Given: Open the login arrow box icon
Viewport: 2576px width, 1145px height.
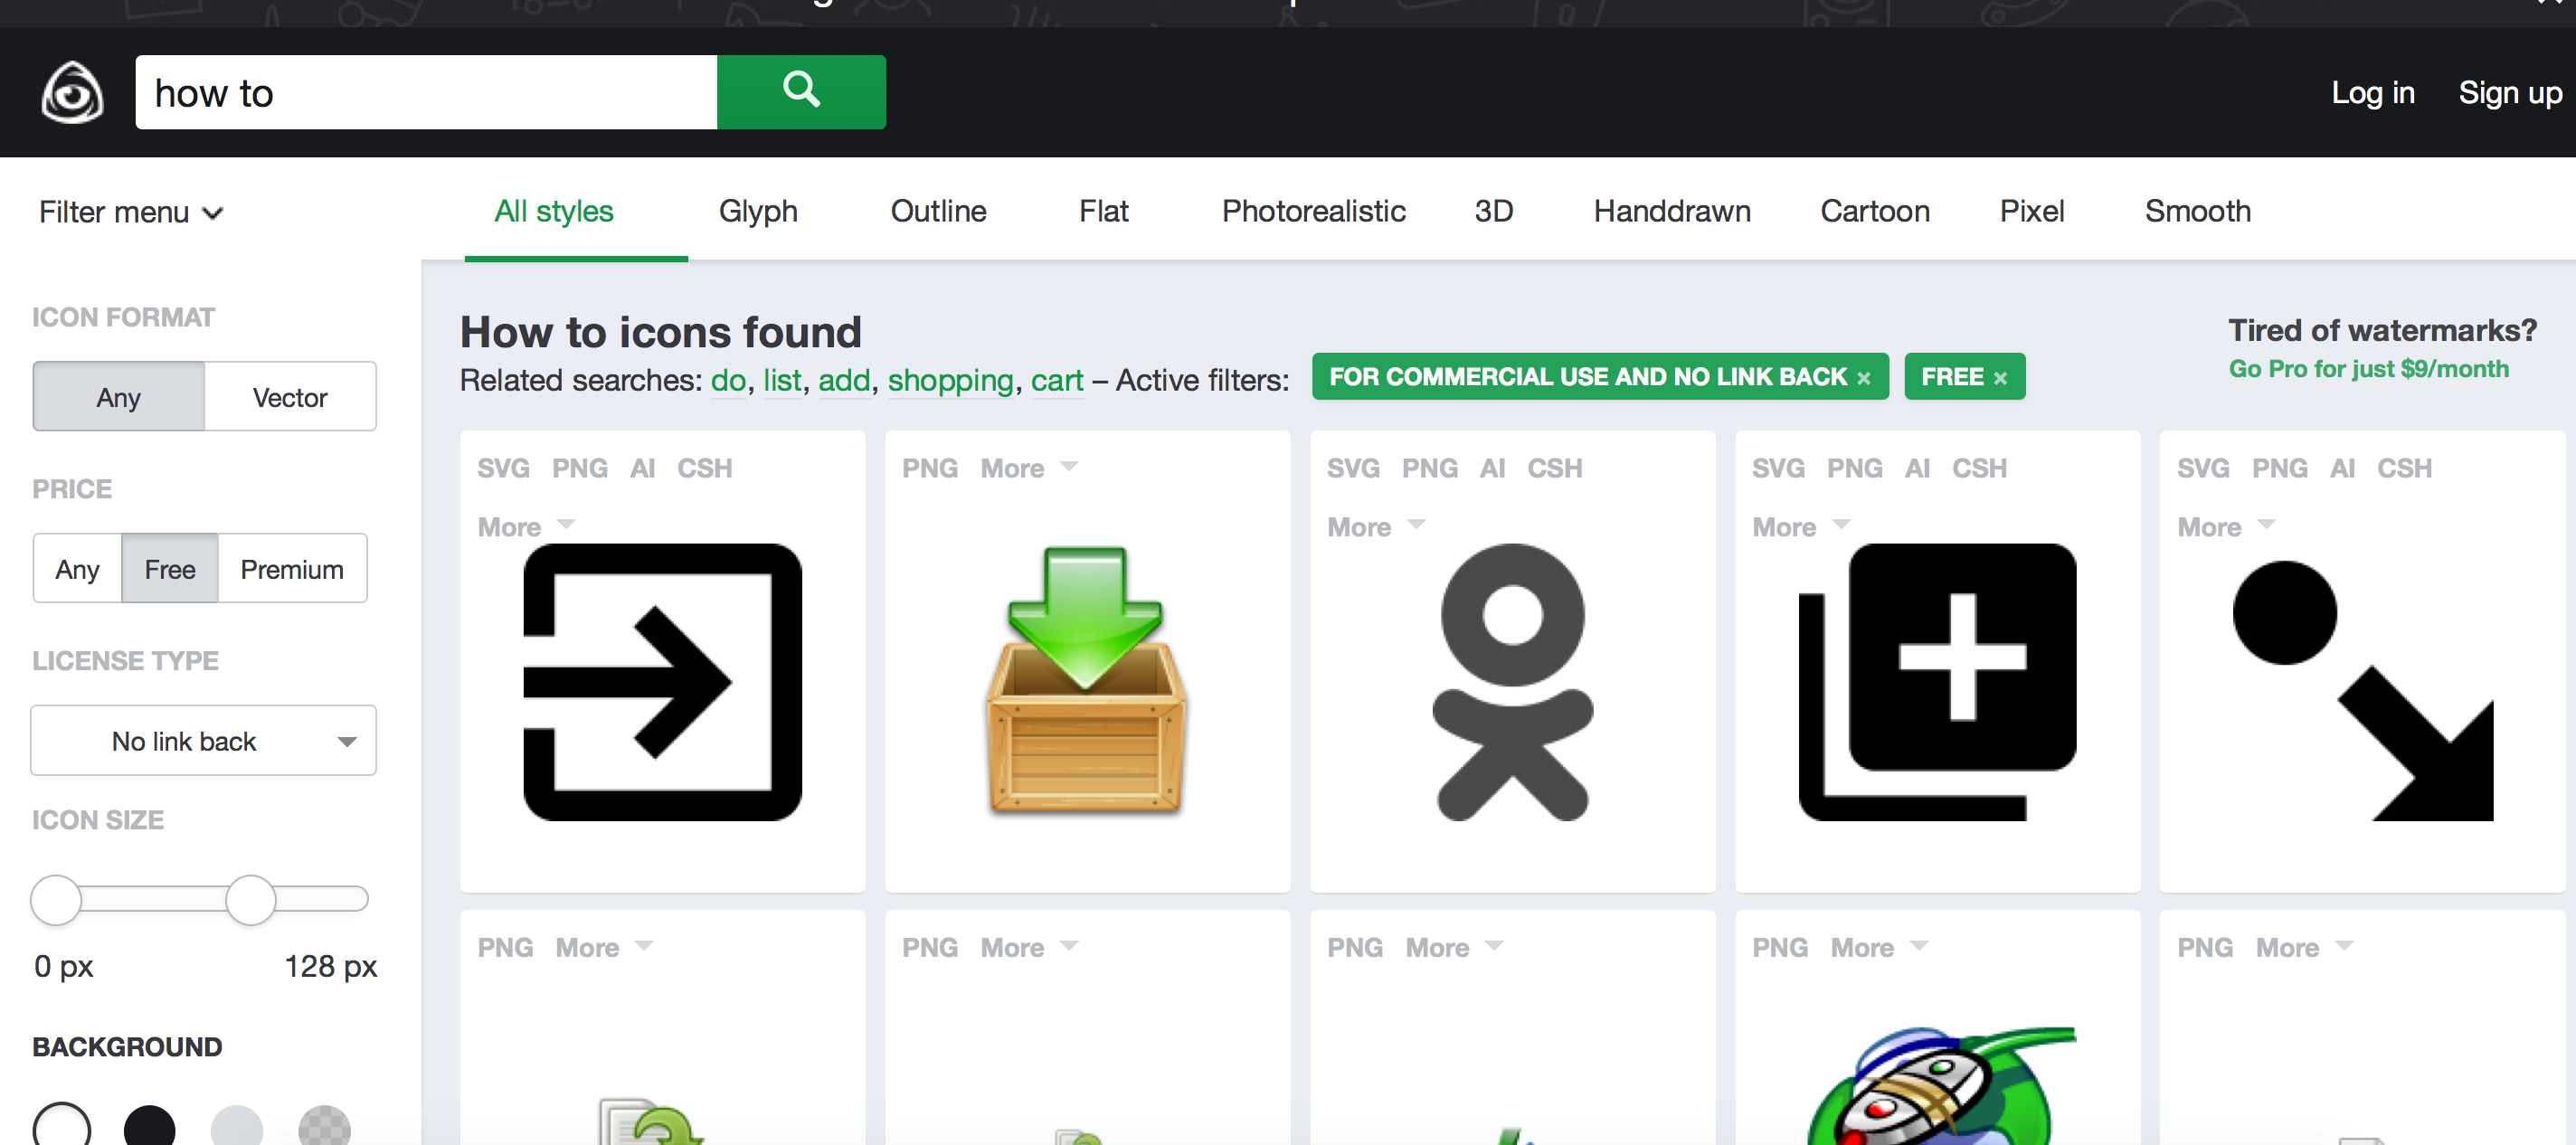Looking at the screenshot, I should pos(662,682).
